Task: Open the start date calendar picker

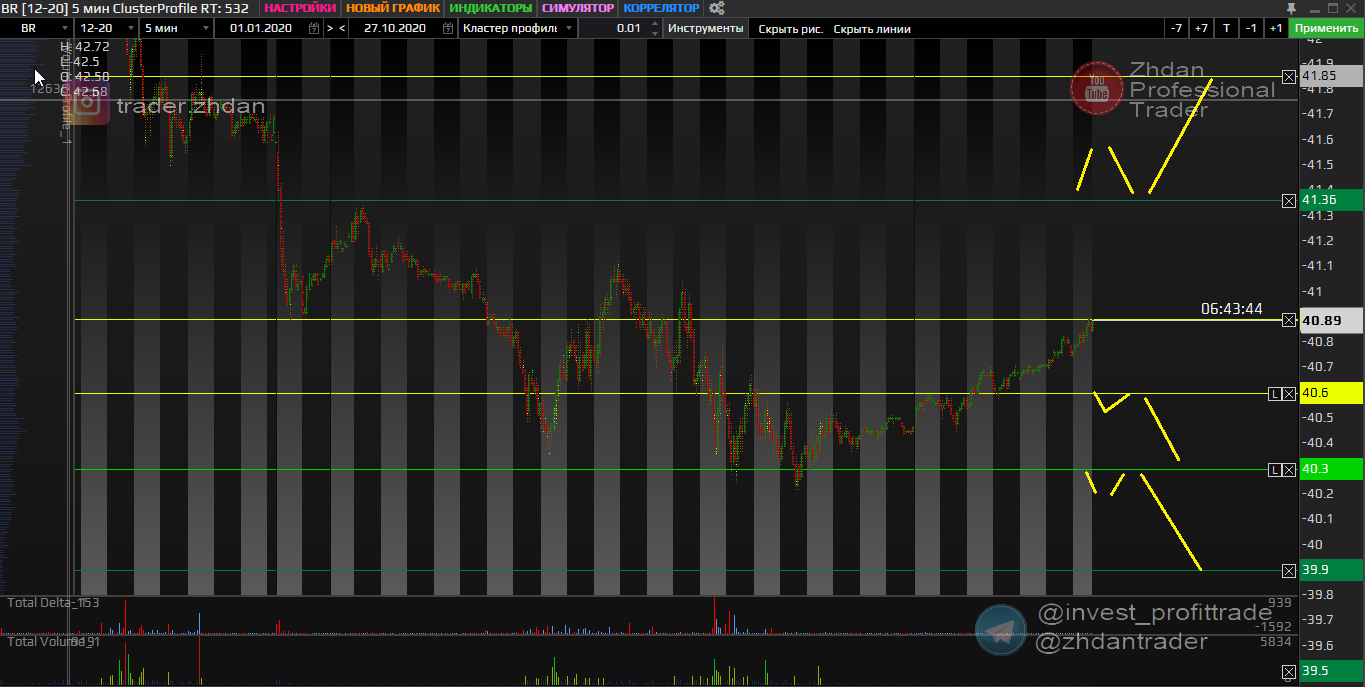Action: click(315, 28)
